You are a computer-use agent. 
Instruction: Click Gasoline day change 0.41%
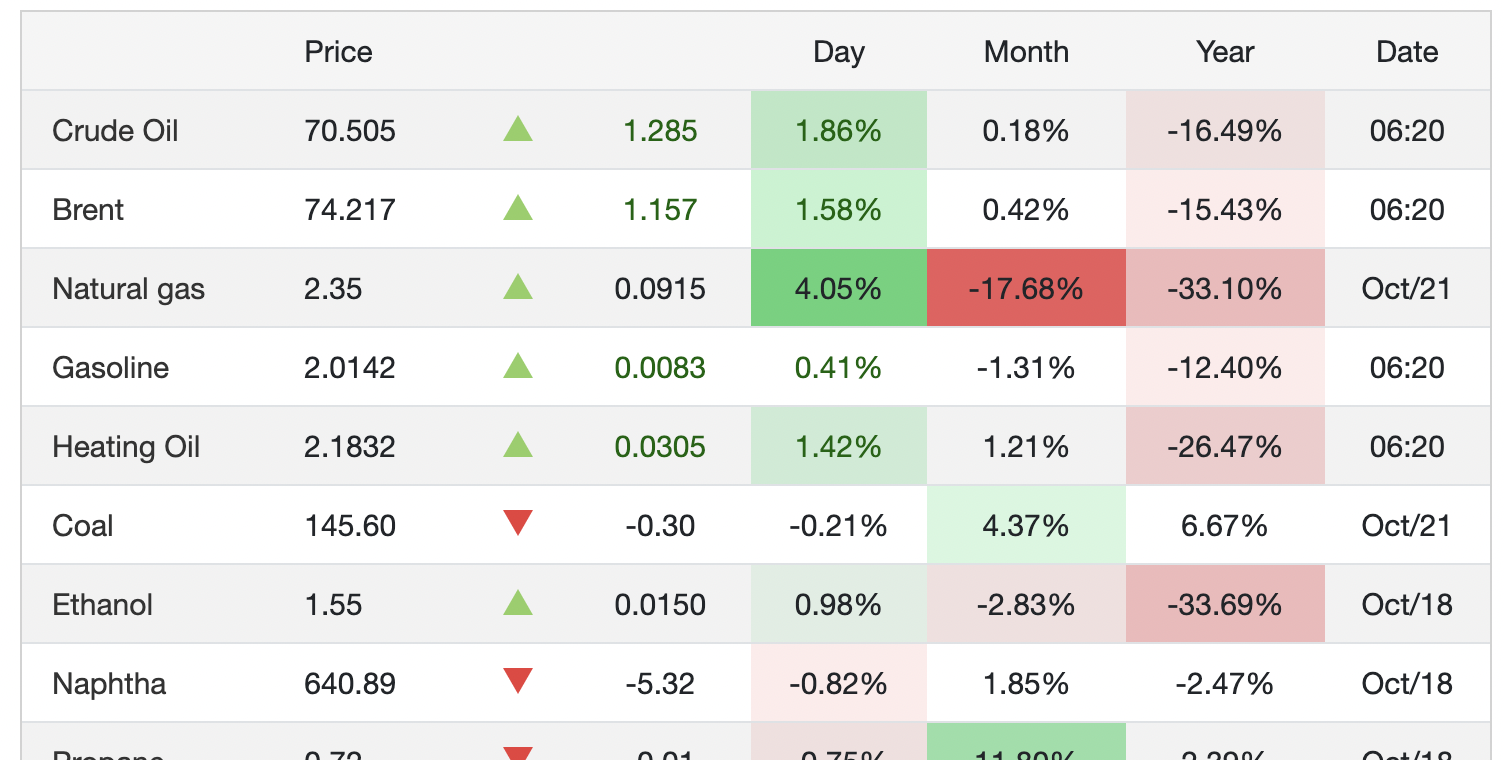pyautogui.click(x=838, y=368)
